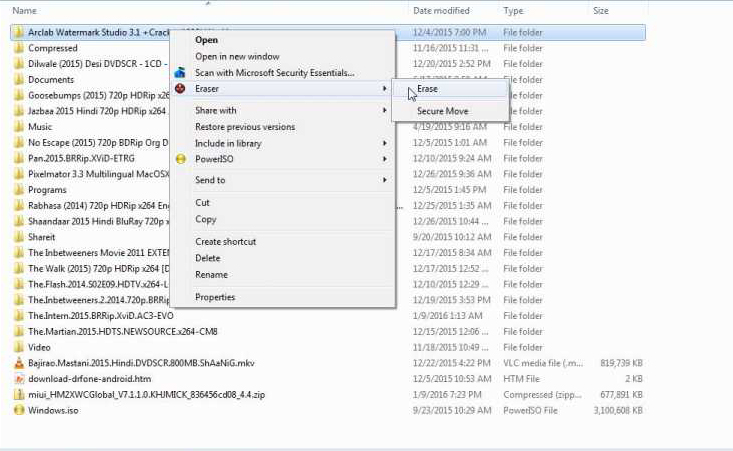733x451 pixels.
Task: Select Bajirao.Mastani.2015.Hindi.DVDSCR.800MB.ShAaNiG.mkv file name
Action: (141, 363)
